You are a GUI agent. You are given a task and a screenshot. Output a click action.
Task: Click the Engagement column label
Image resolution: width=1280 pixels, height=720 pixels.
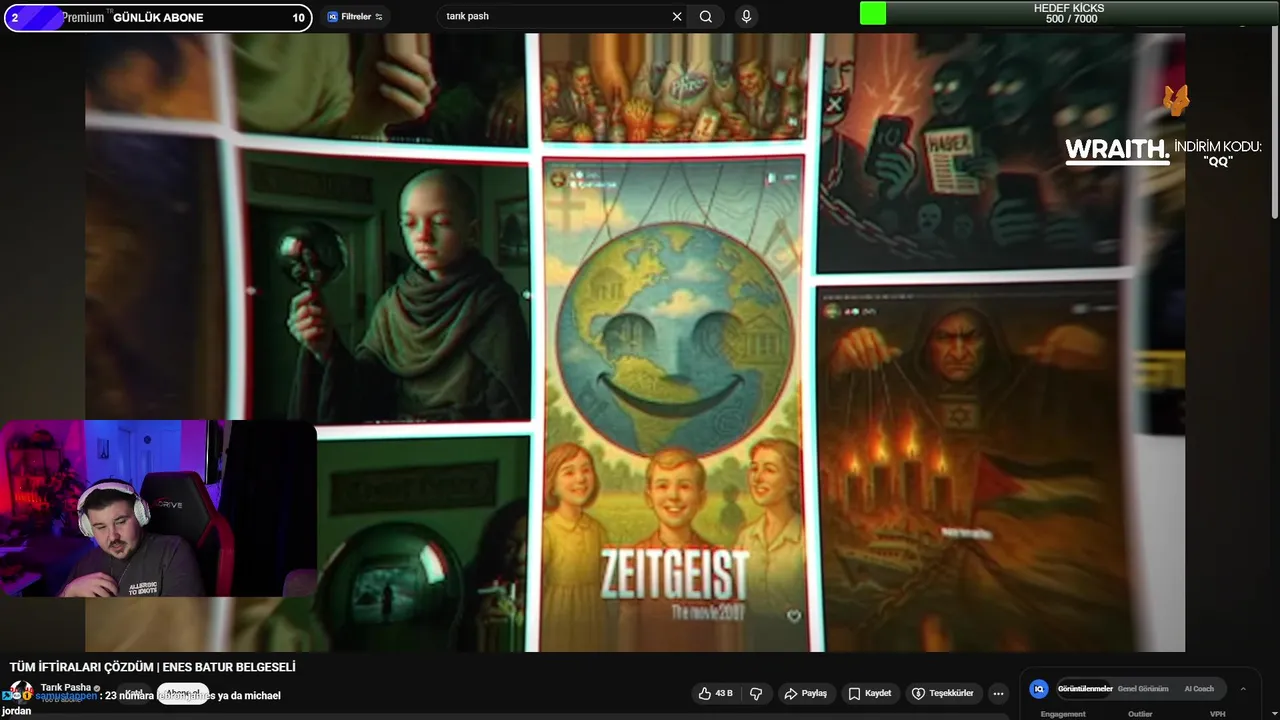(1062, 714)
